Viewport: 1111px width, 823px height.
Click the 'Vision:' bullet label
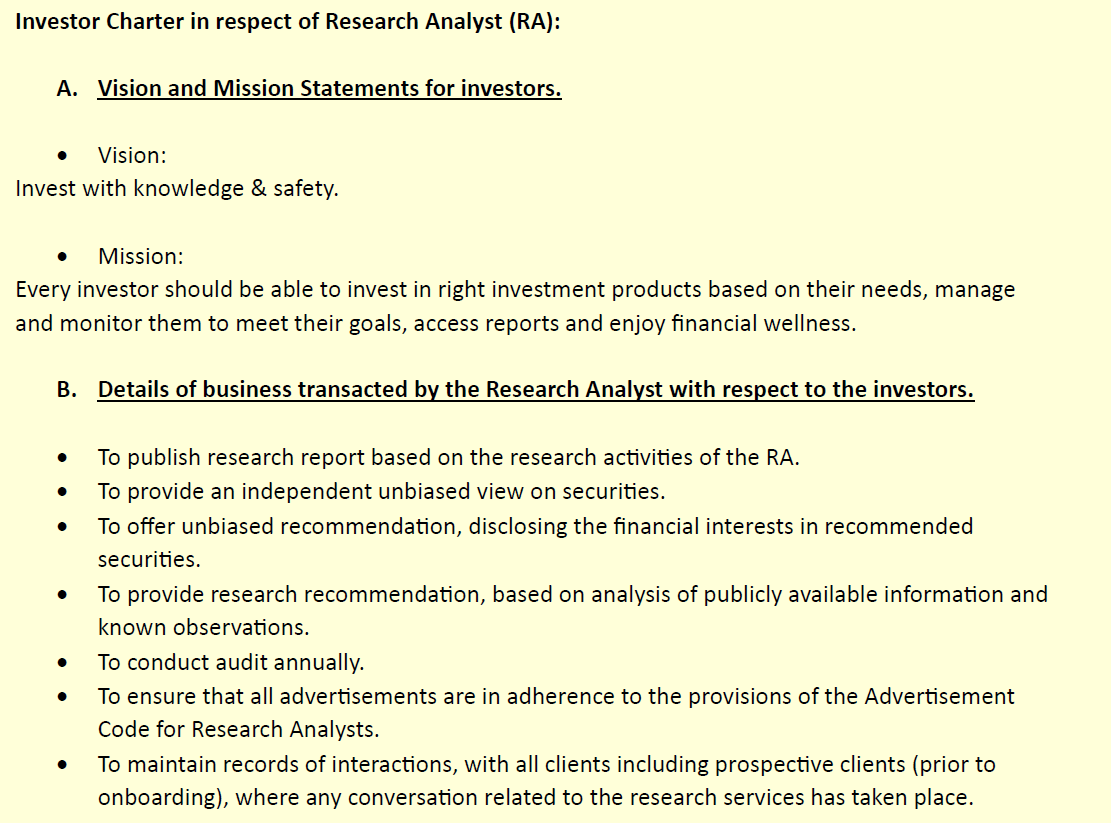coord(132,155)
